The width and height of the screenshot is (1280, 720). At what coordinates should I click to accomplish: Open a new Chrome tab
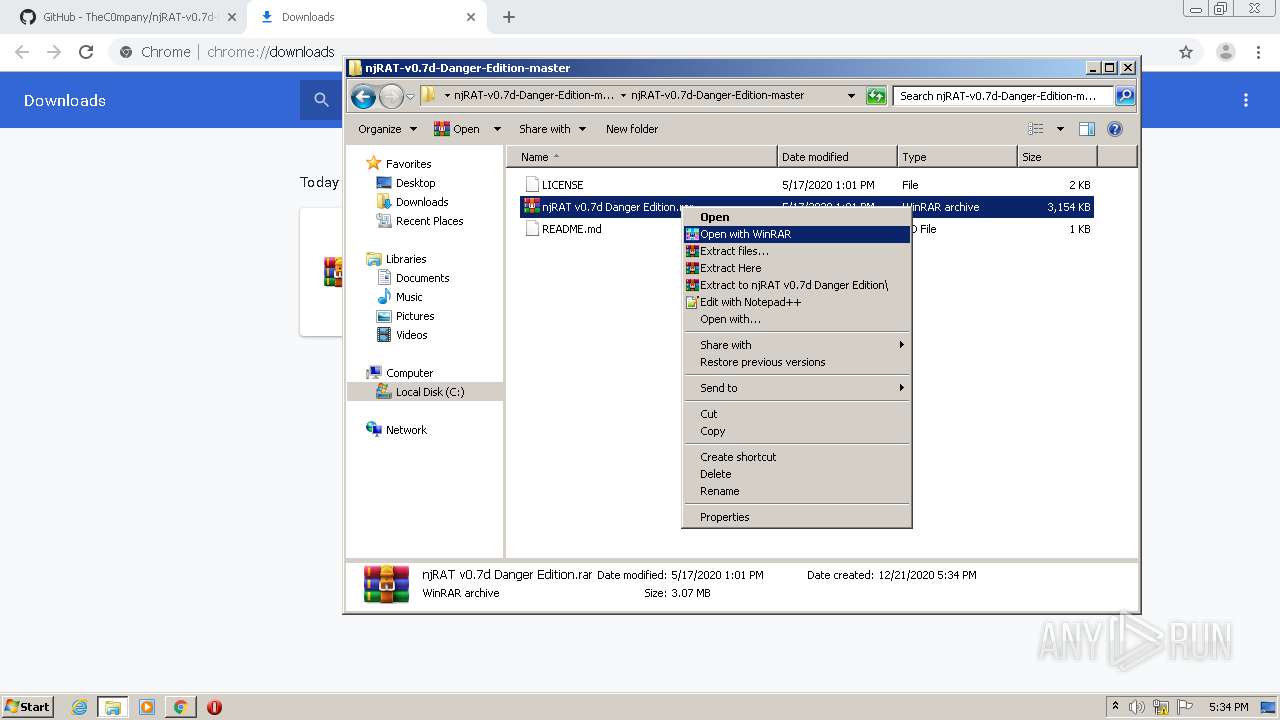(x=509, y=17)
